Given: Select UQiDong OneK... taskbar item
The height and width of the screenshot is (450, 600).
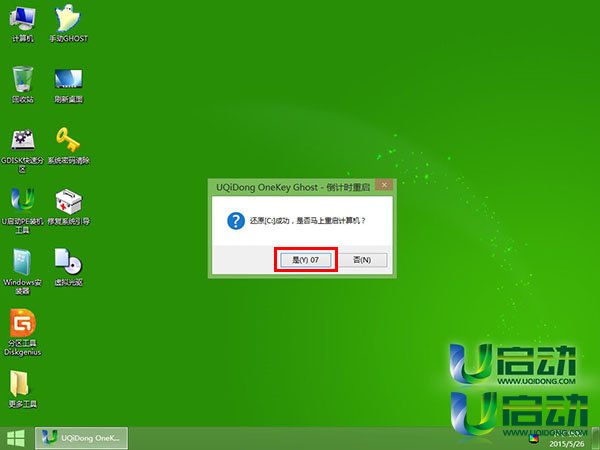Looking at the screenshot, I should click(x=82, y=438).
